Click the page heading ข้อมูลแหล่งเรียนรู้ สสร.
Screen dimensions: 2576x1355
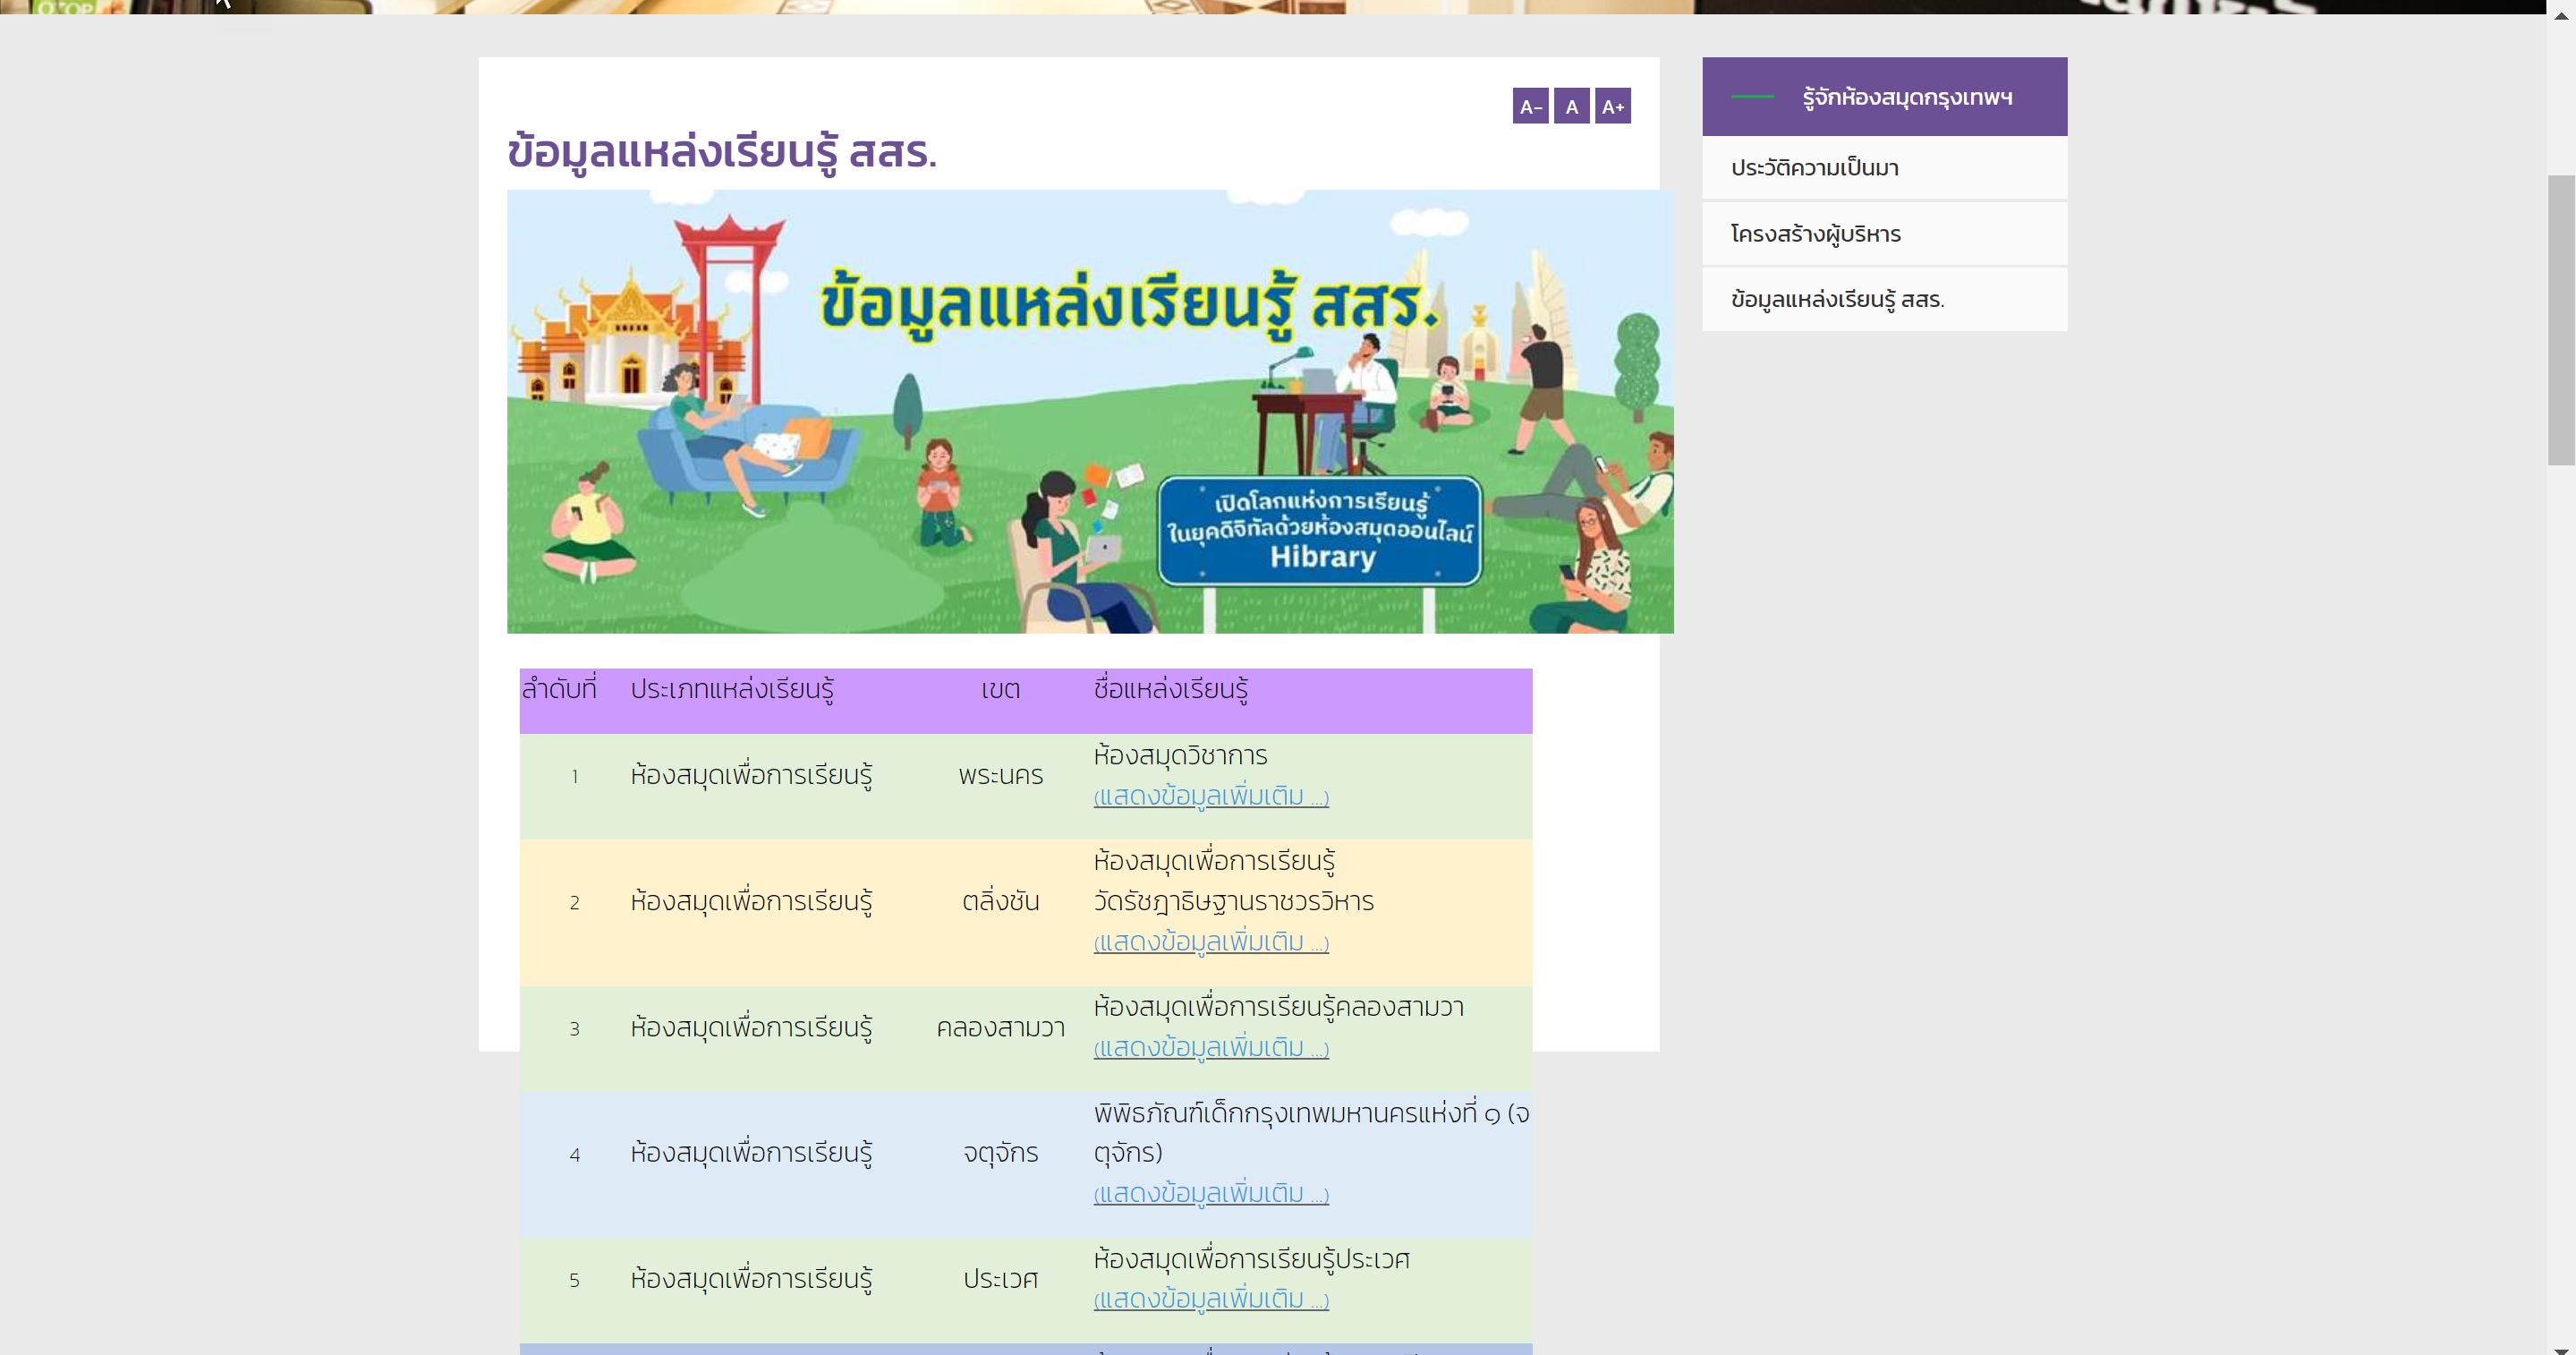721,152
